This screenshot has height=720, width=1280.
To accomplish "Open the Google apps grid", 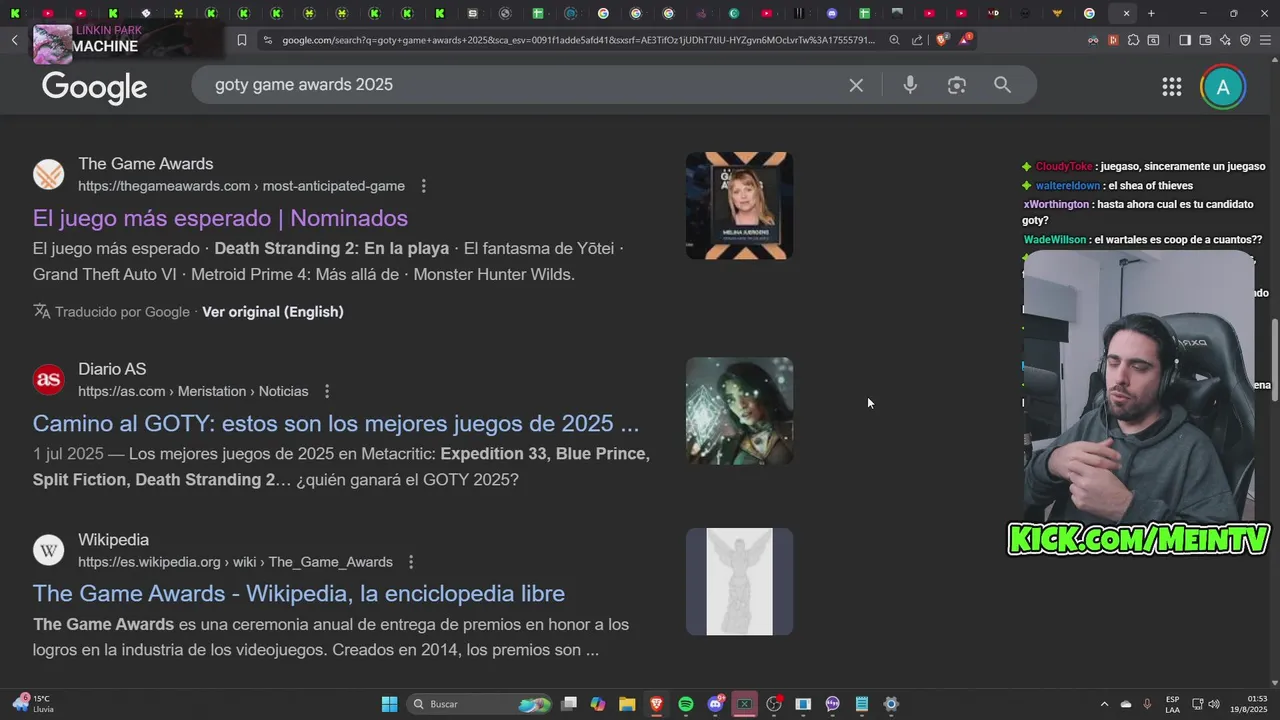I will [1172, 87].
